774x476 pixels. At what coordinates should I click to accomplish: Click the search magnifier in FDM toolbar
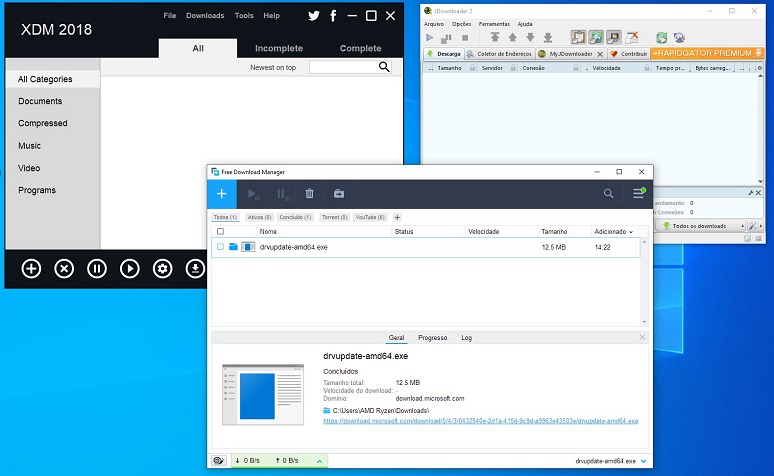(x=608, y=194)
